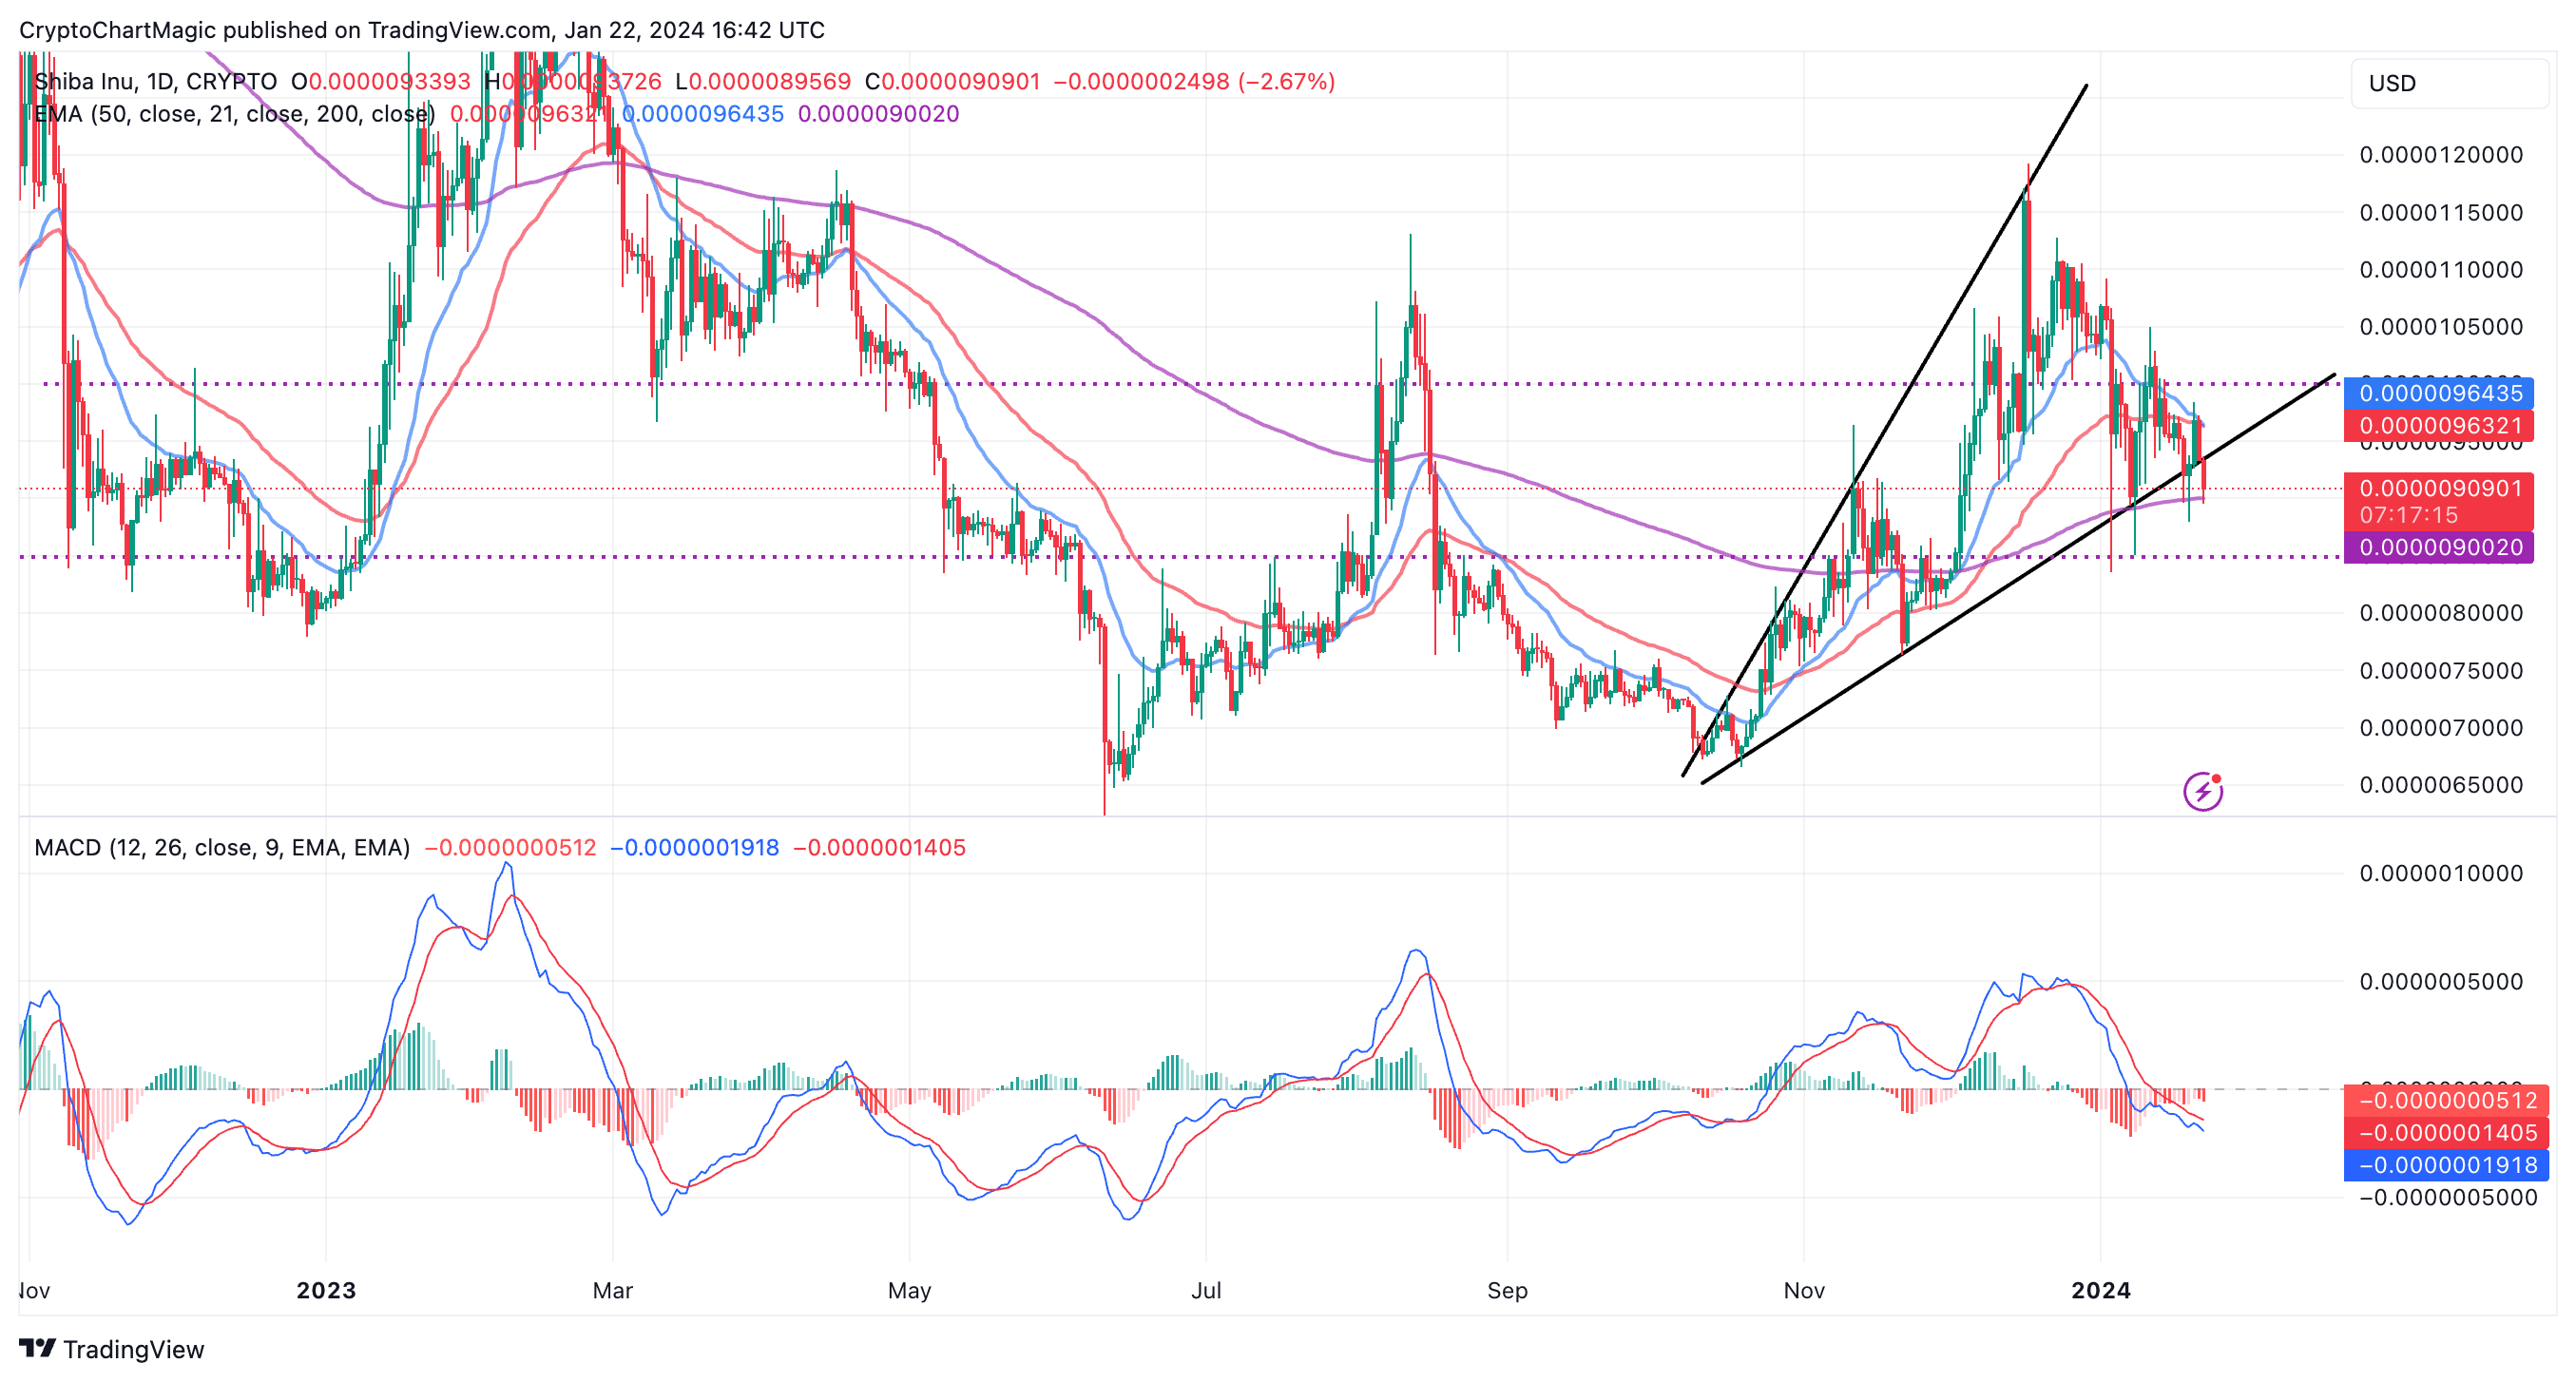Image resolution: width=2576 pixels, height=1382 pixels.
Task: Click the blue 0.0000096435 price label
Action: pyautogui.click(x=2439, y=393)
